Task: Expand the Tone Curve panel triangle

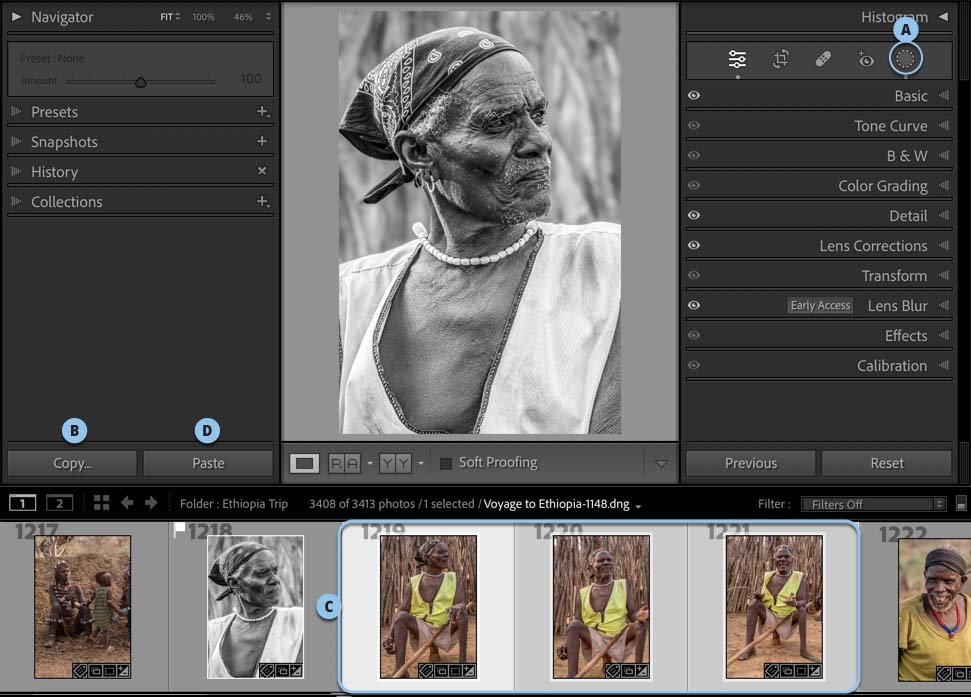Action: 944,125
